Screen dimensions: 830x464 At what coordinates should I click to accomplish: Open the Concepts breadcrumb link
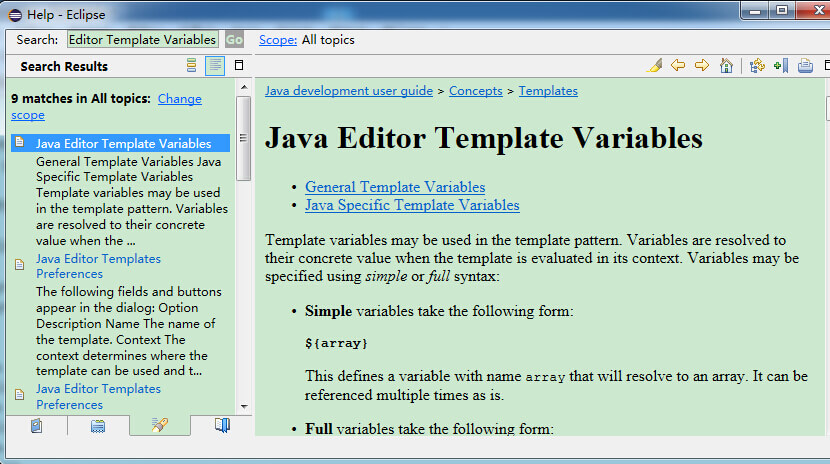(x=475, y=91)
